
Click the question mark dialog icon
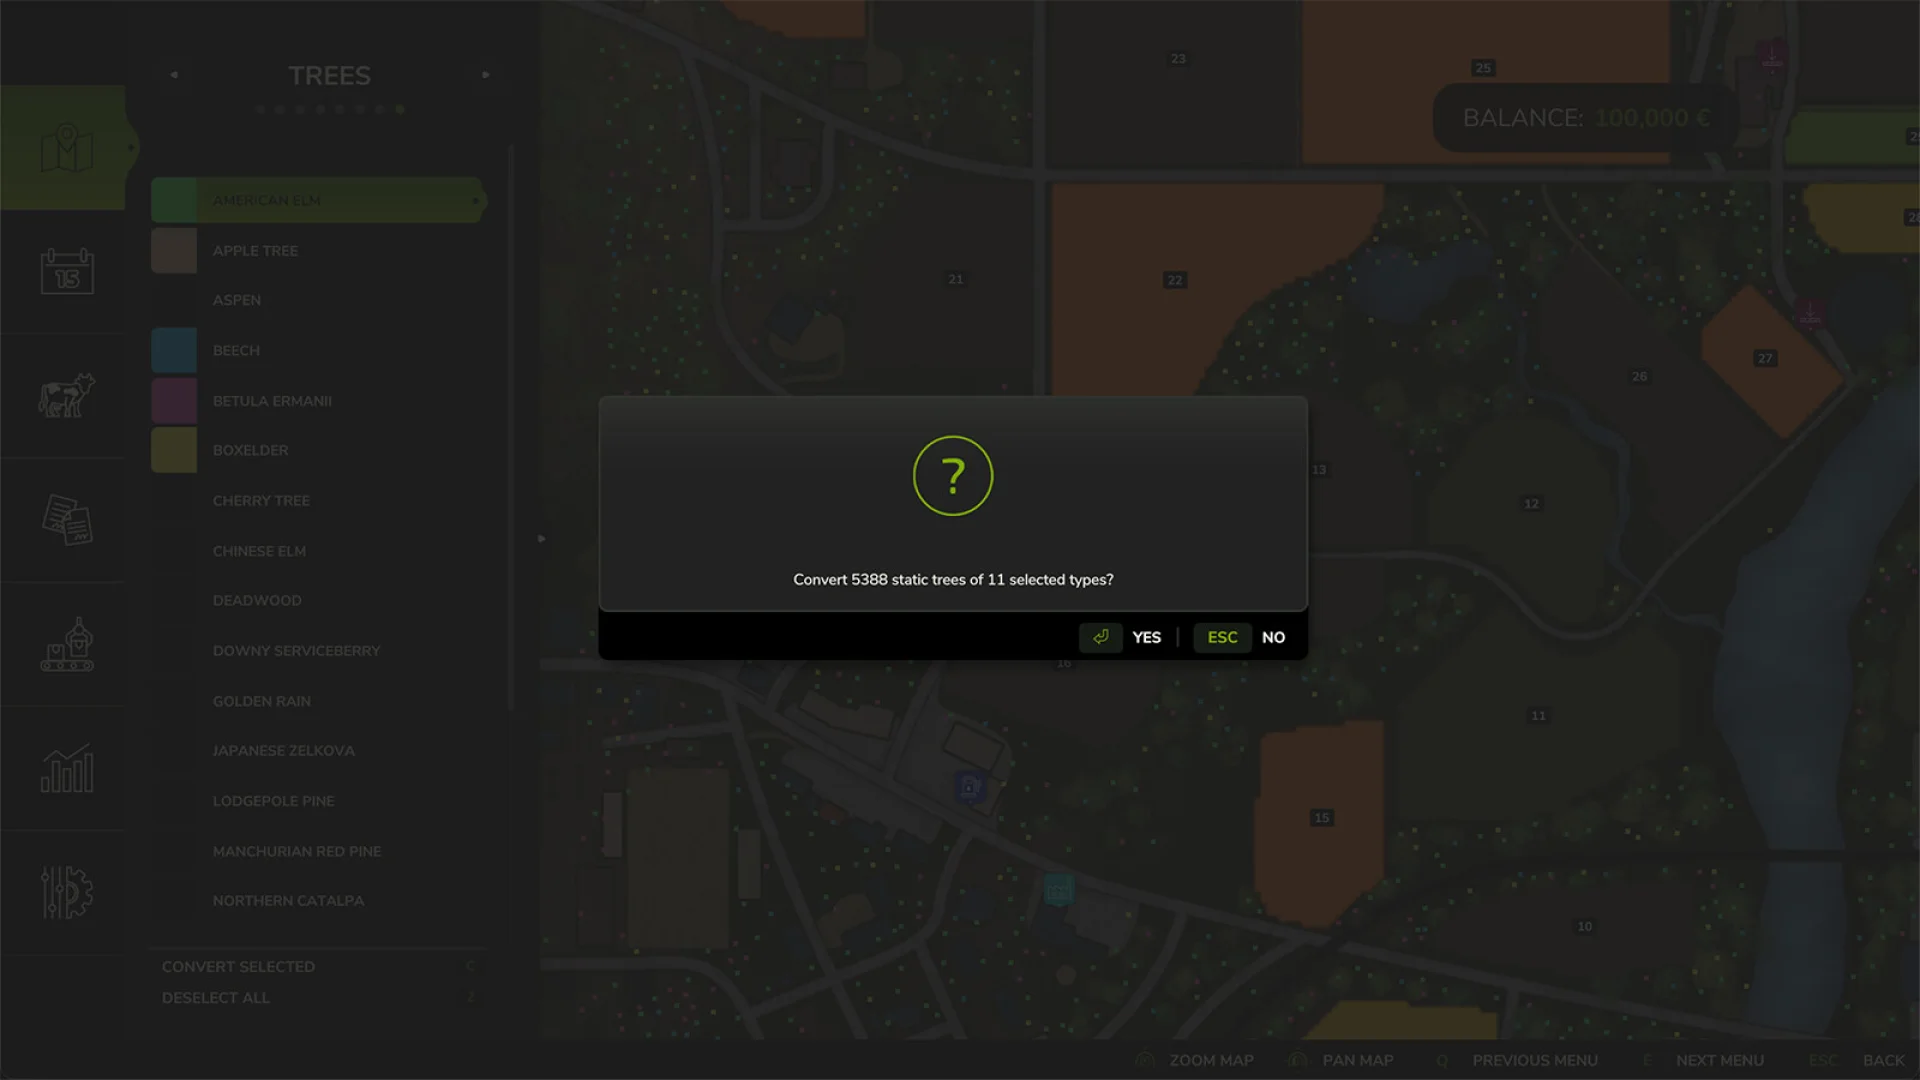click(953, 475)
